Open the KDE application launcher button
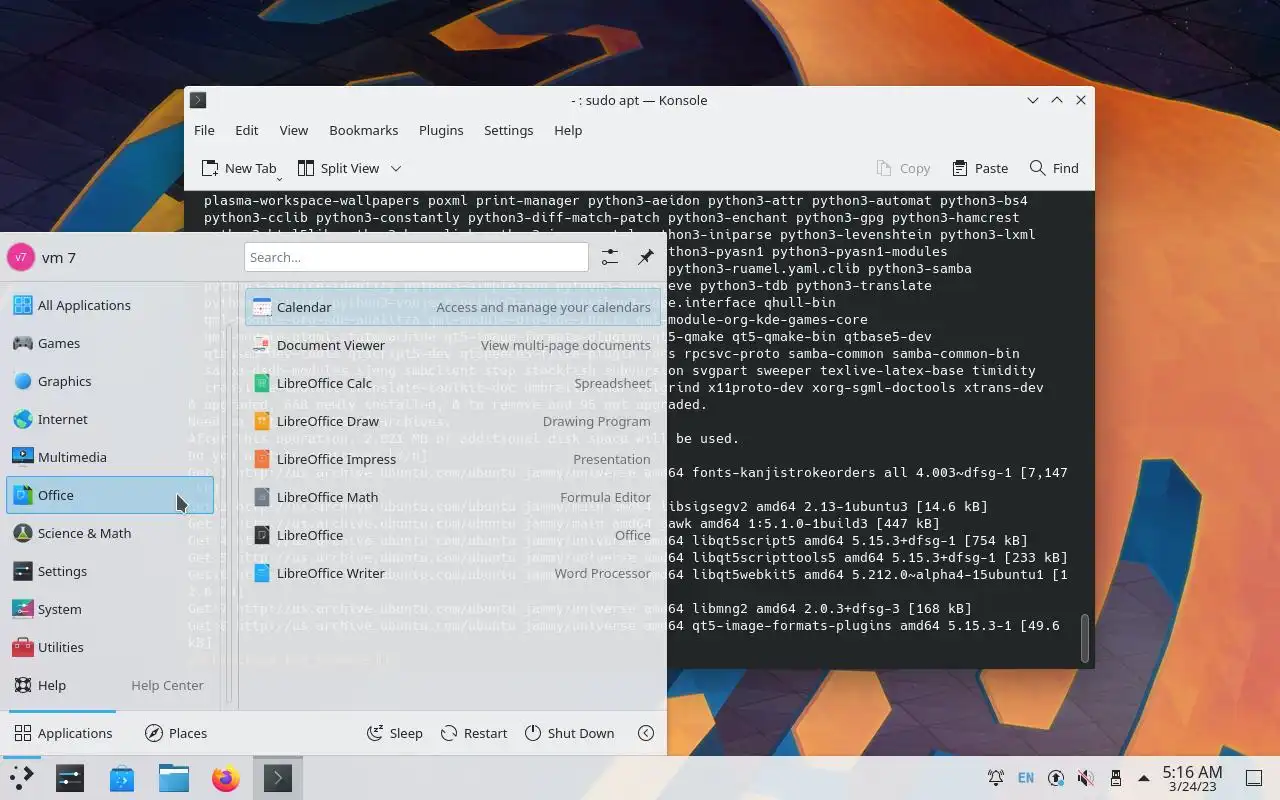The image size is (1280, 800). (x=21, y=778)
